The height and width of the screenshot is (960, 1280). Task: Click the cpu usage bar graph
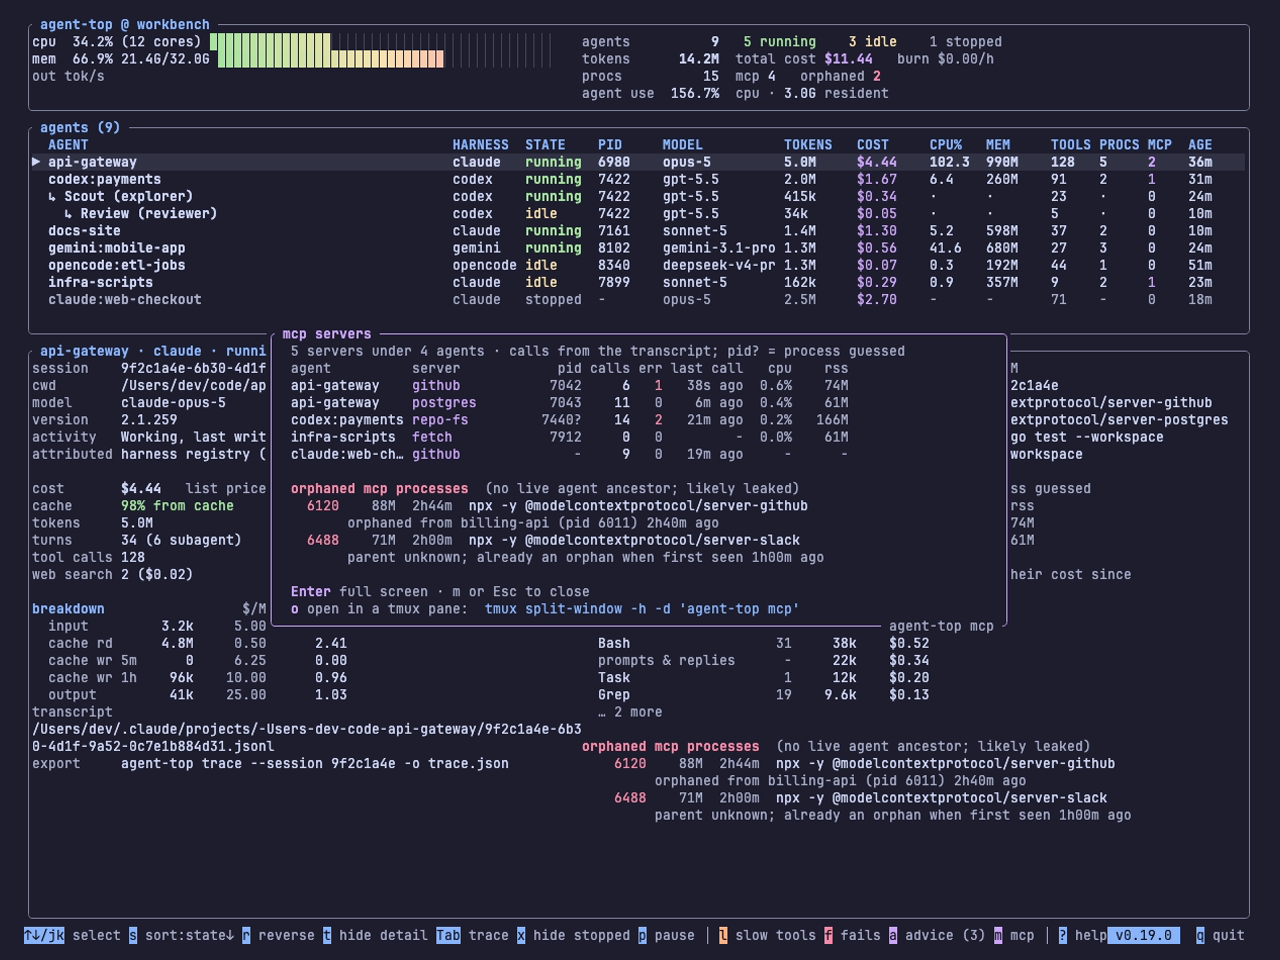[380, 42]
